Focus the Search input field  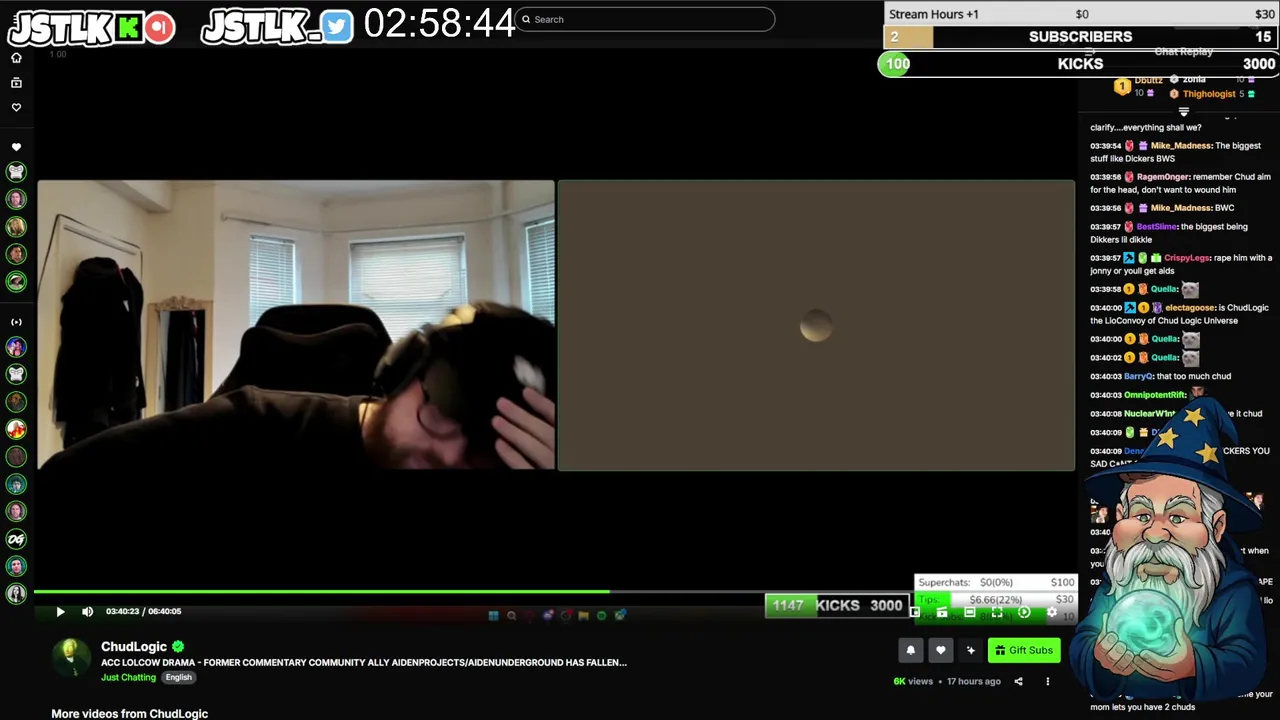645,19
